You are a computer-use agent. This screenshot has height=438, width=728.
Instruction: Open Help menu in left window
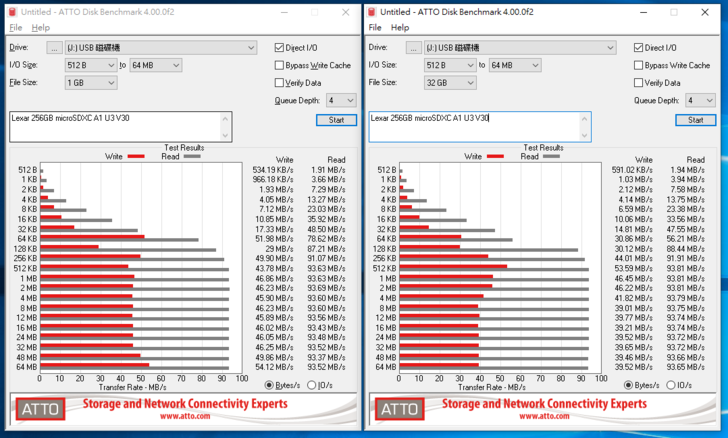[x=40, y=27]
